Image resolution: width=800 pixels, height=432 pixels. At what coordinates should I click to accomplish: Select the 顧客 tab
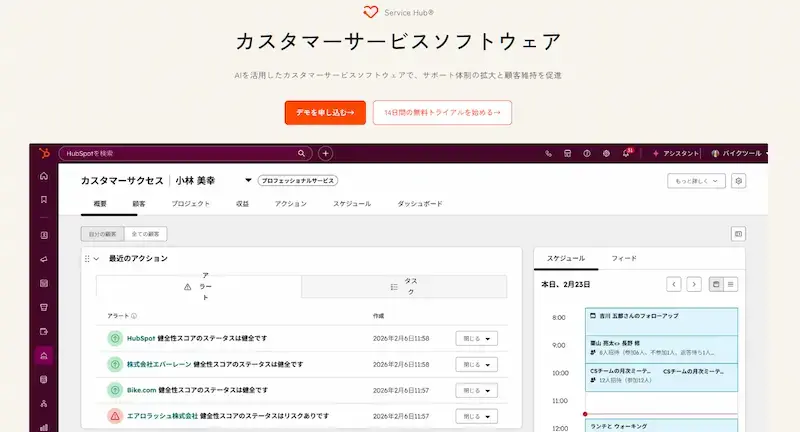click(139, 204)
